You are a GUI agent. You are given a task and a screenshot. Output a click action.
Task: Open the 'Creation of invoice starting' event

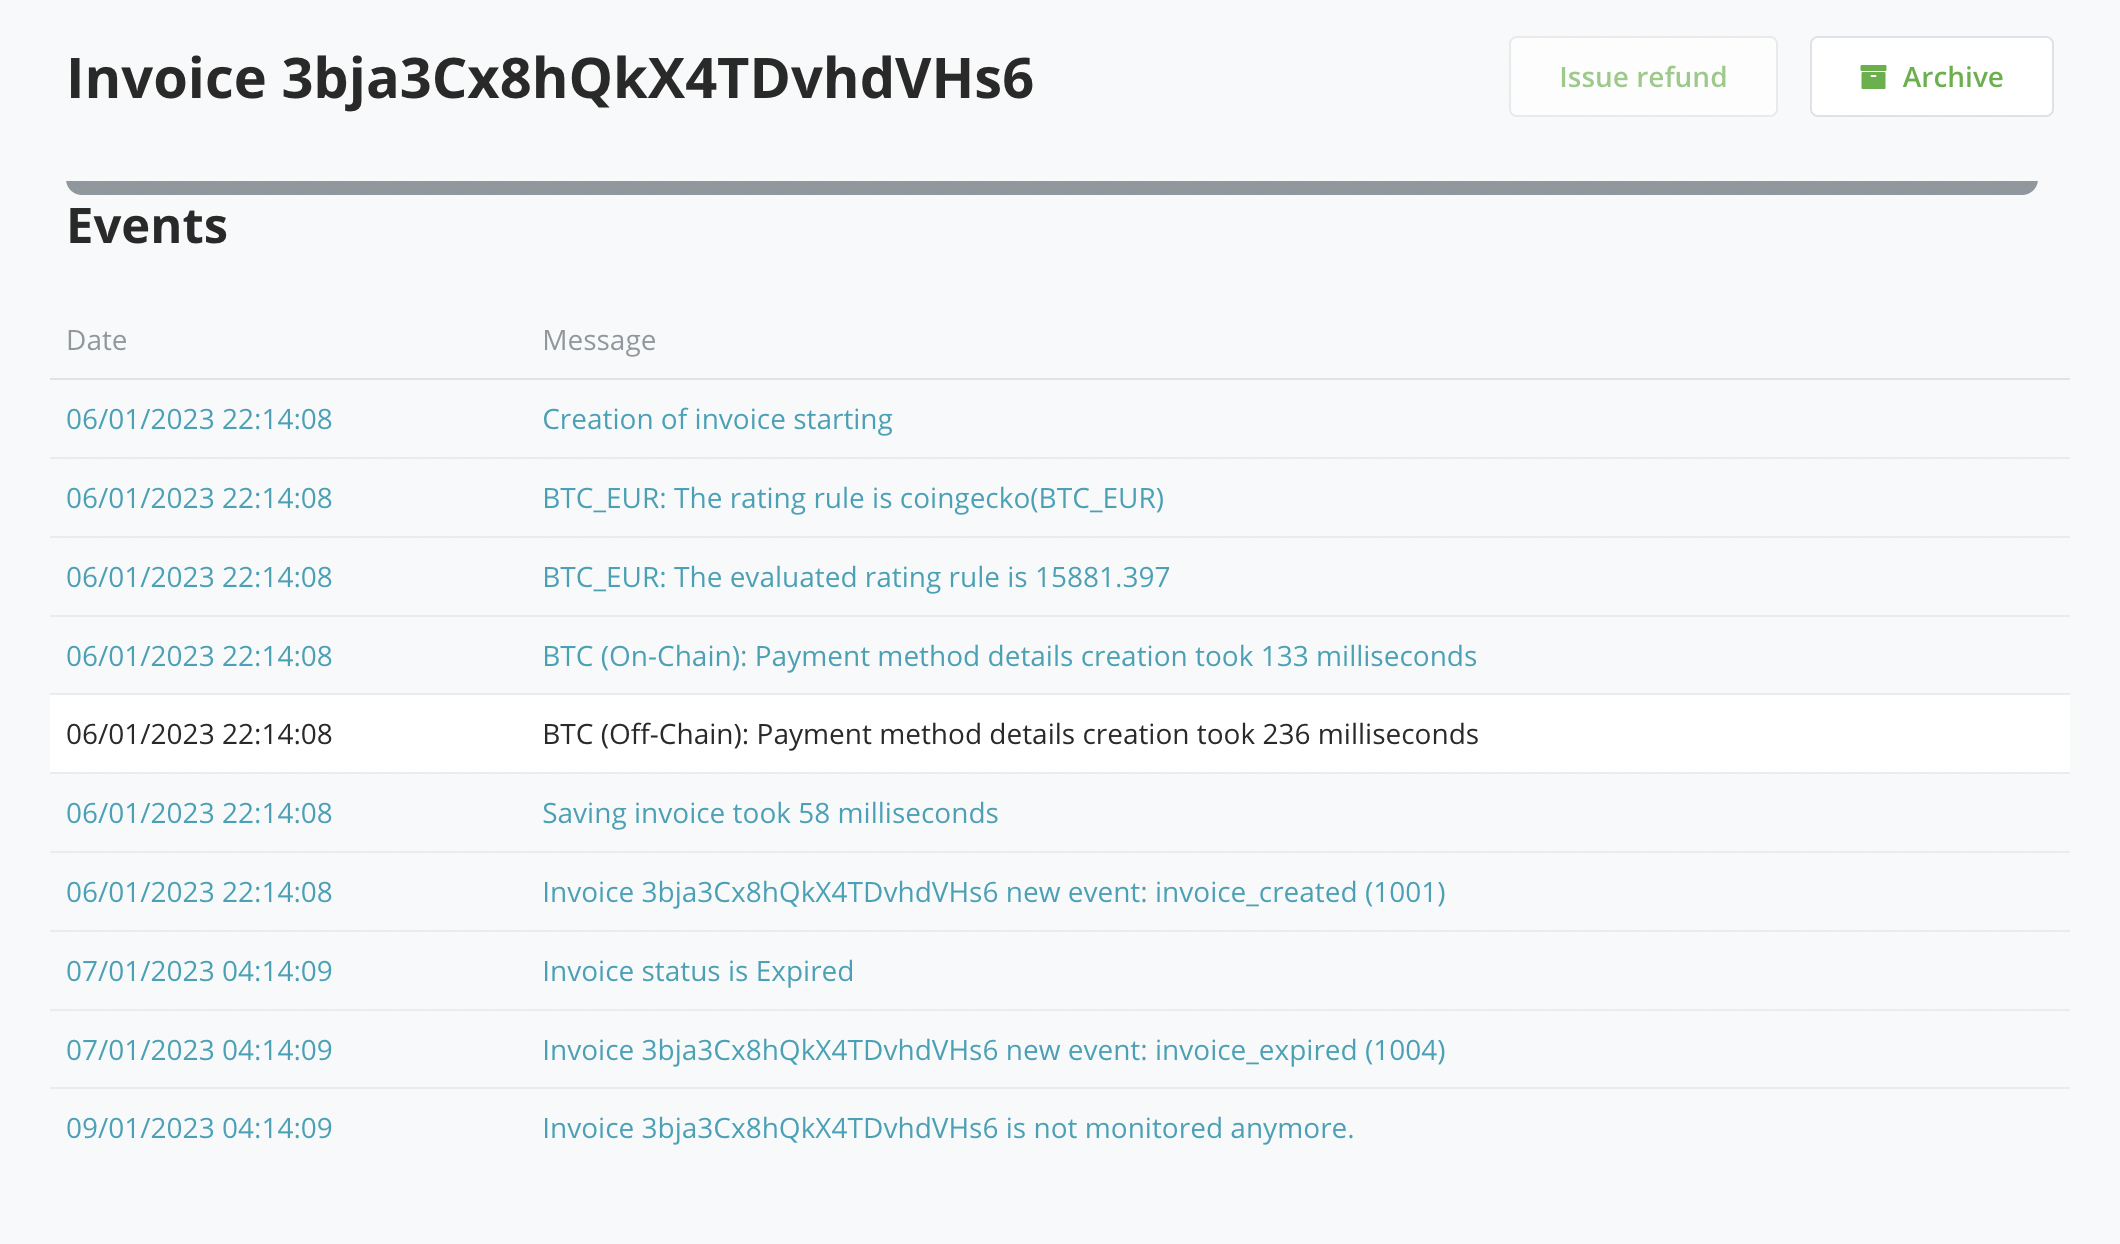click(x=717, y=419)
